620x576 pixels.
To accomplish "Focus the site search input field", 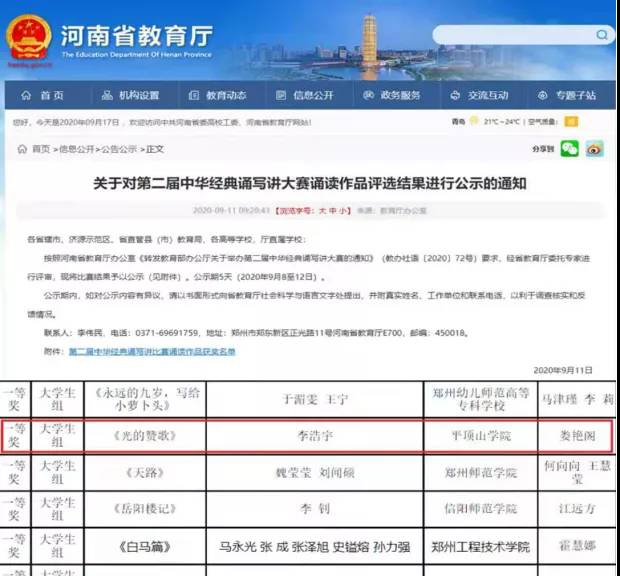I will tap(523, 35).
